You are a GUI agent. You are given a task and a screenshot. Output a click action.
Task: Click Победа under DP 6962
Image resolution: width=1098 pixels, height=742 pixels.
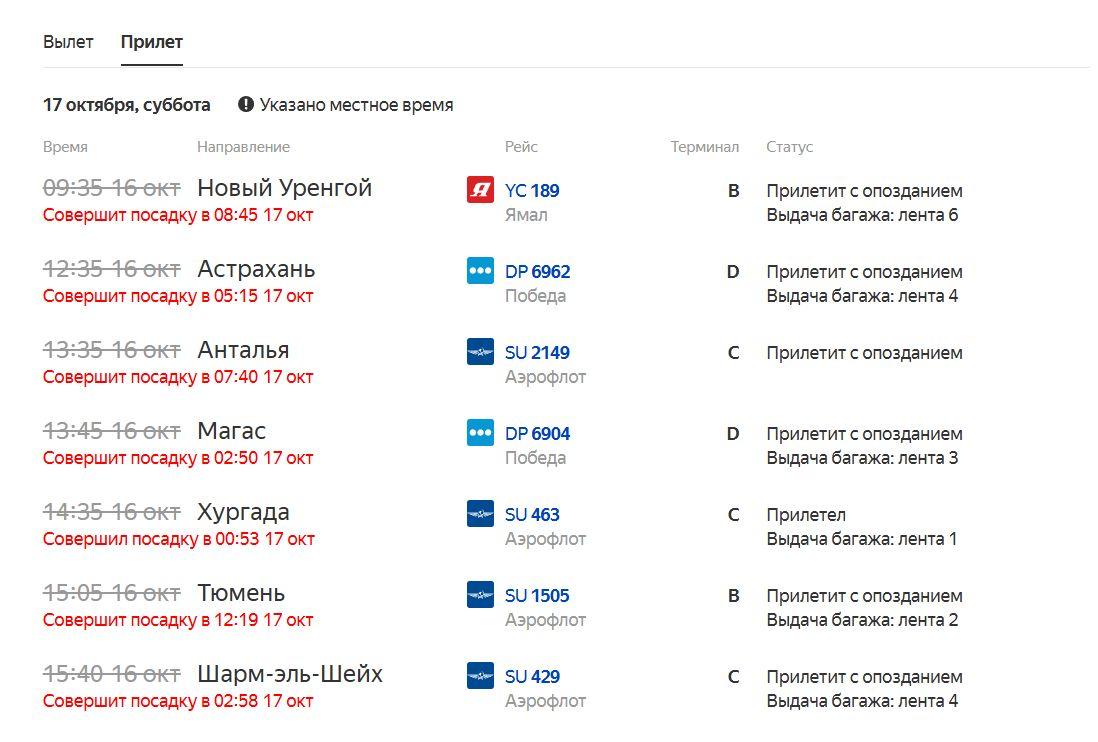click(x=536, y=296)
